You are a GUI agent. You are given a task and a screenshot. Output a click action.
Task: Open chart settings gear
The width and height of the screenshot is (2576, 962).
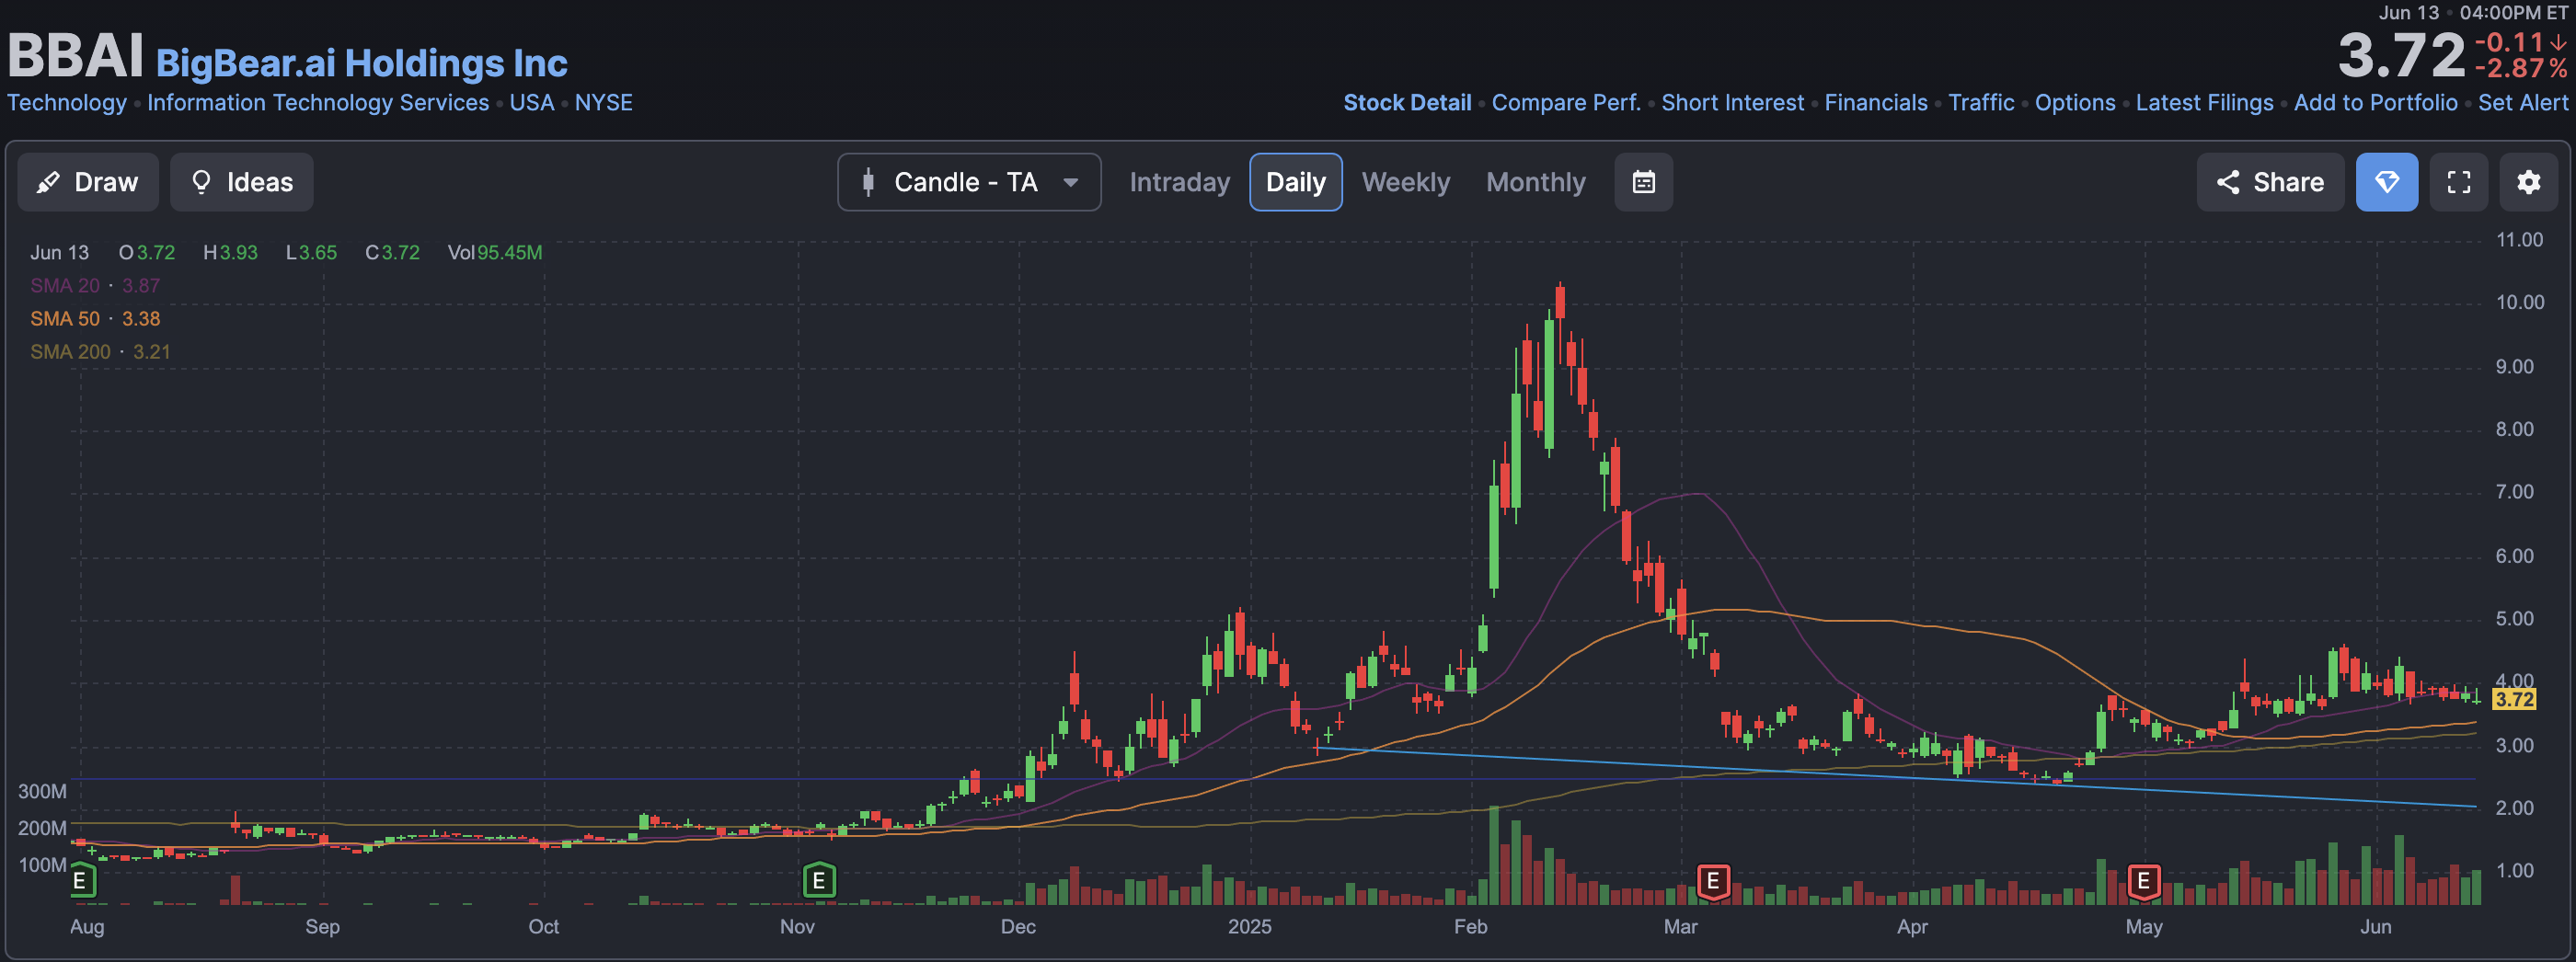pos(2528,182)
